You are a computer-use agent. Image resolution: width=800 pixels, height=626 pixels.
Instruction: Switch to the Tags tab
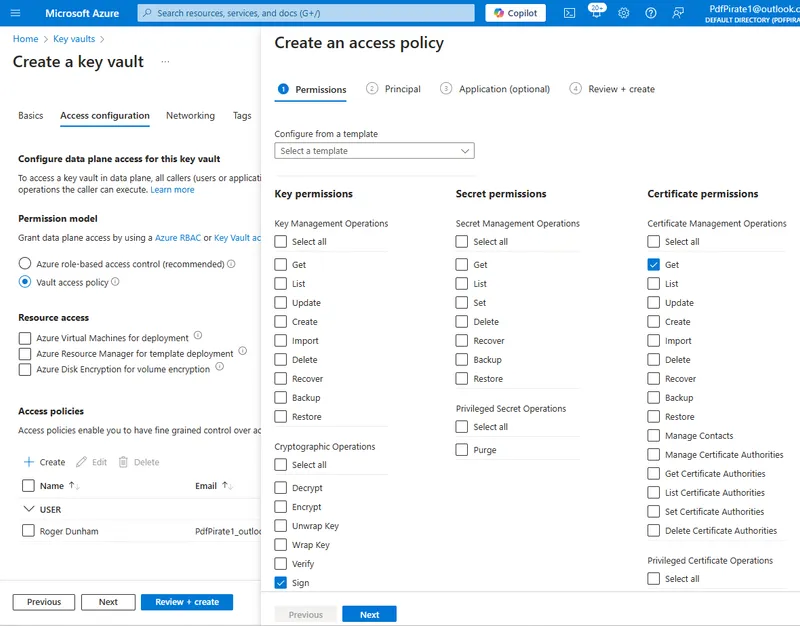coord(242,116)
